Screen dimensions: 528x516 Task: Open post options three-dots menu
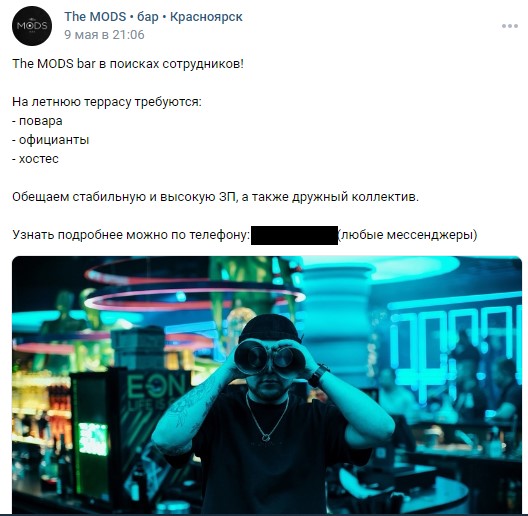509,26
